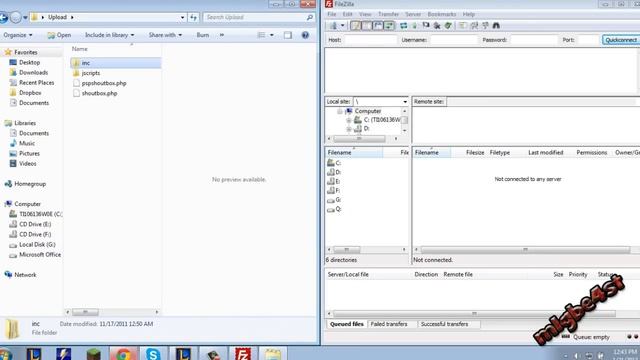The image size is (640, 360).
Task: Open the Include in library dropdown
Action: click(109, 35)
